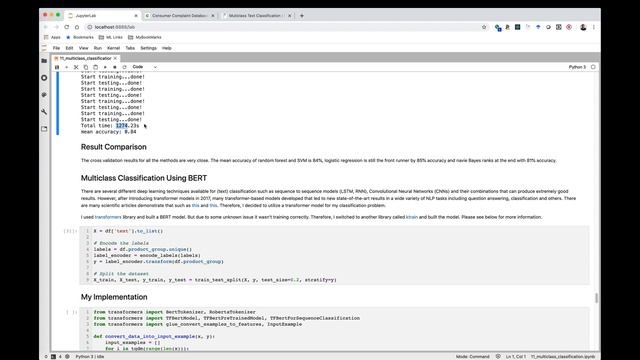Open the Chrome profile avatar

(x=583, y=27)
